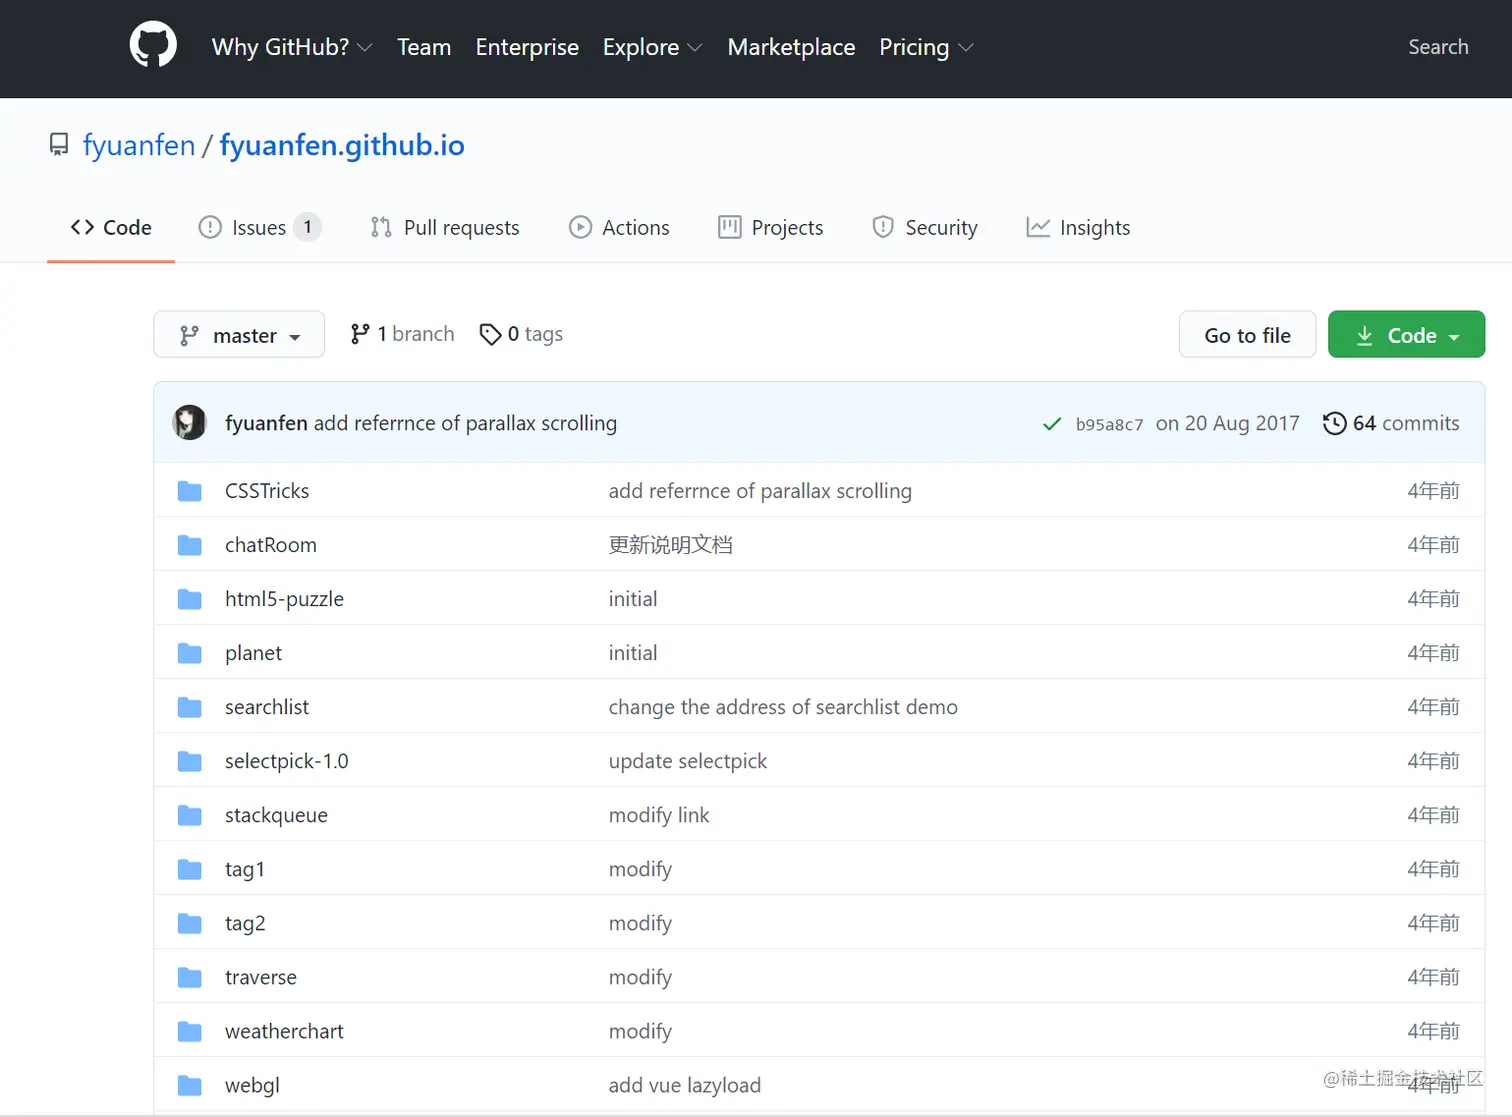Open the Enterprise page
This screenshot has height=1117, width=1512.
pos(527,47)
